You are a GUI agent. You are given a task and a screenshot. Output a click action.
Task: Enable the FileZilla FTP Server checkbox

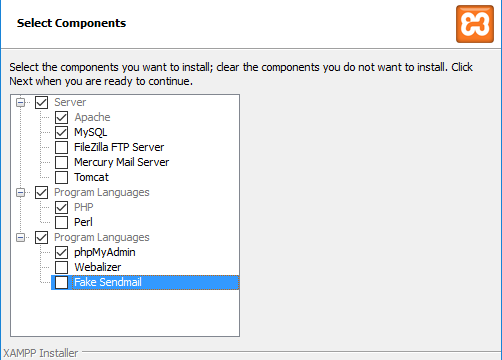click(61, 147)
